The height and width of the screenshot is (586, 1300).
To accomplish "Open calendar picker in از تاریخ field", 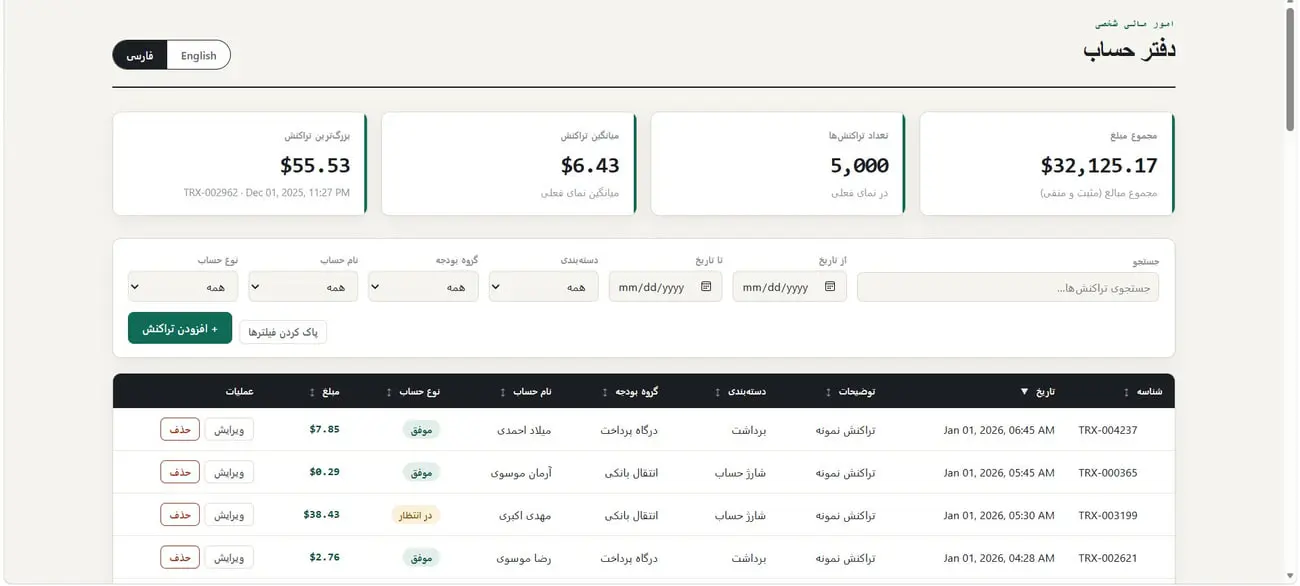I will pos(830,287).
